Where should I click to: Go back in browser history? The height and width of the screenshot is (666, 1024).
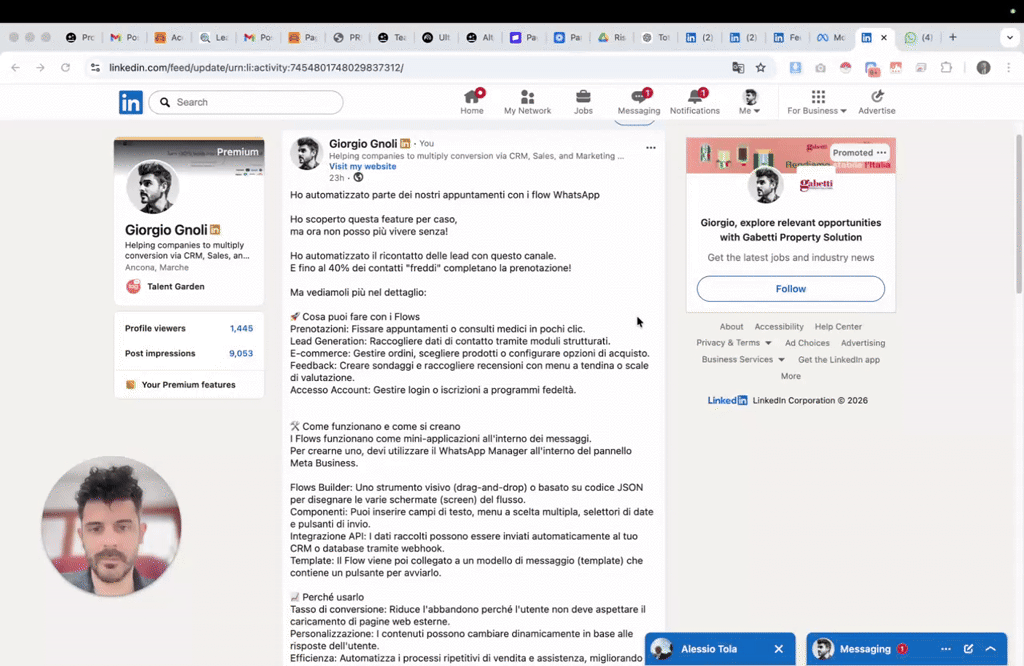click(x=16, y=67)
